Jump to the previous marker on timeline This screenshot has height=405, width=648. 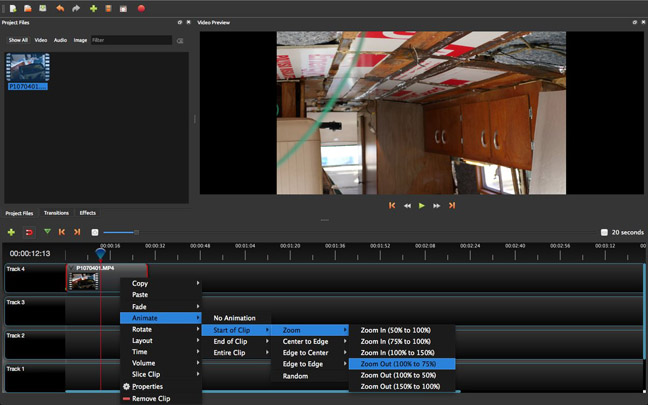tap(62, 232)
